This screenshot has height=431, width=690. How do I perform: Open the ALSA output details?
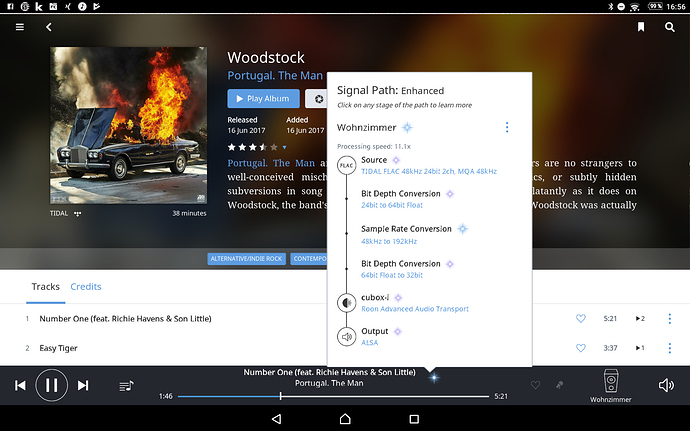click(370, 343)
